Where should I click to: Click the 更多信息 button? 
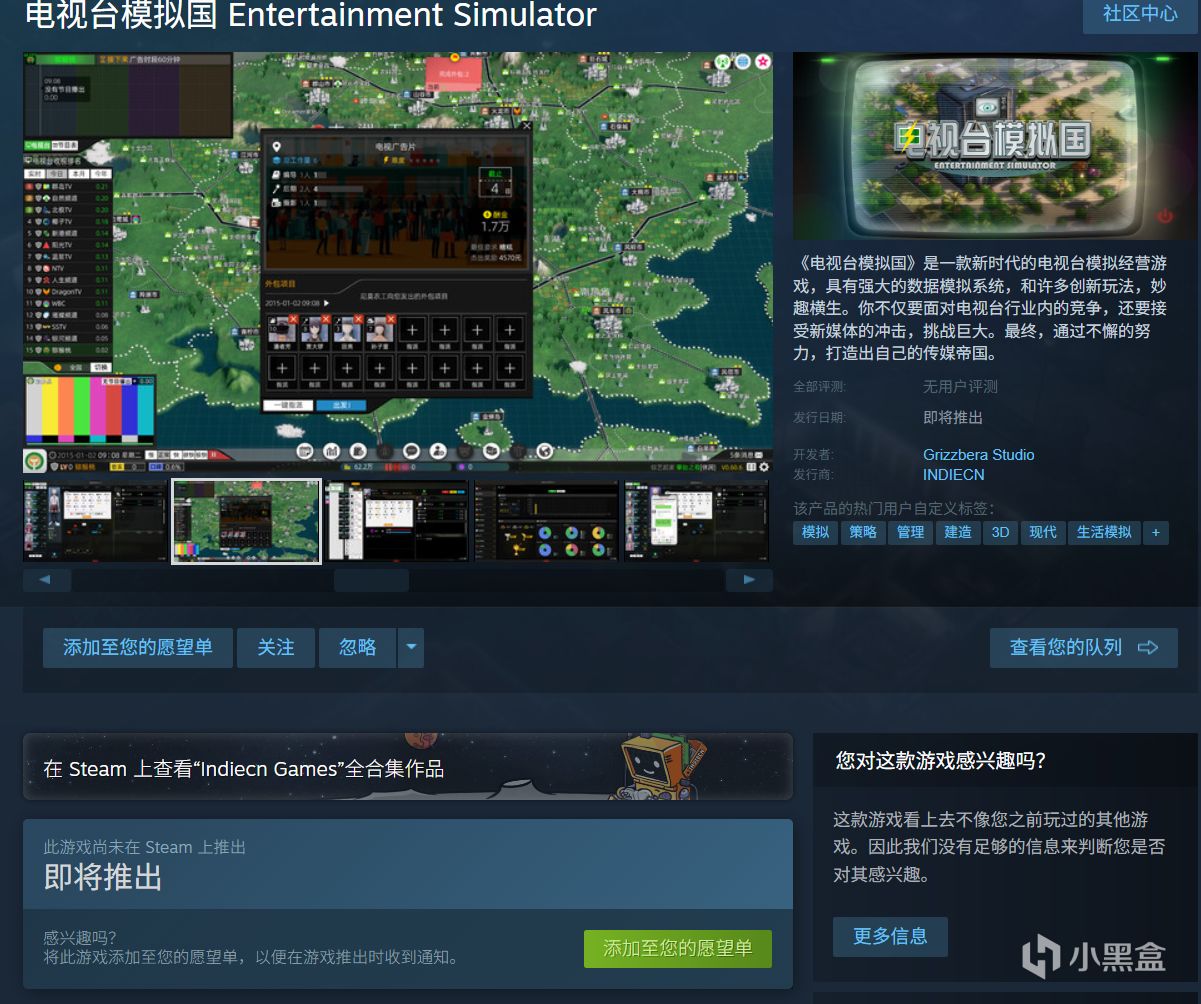tap(890, 937)
